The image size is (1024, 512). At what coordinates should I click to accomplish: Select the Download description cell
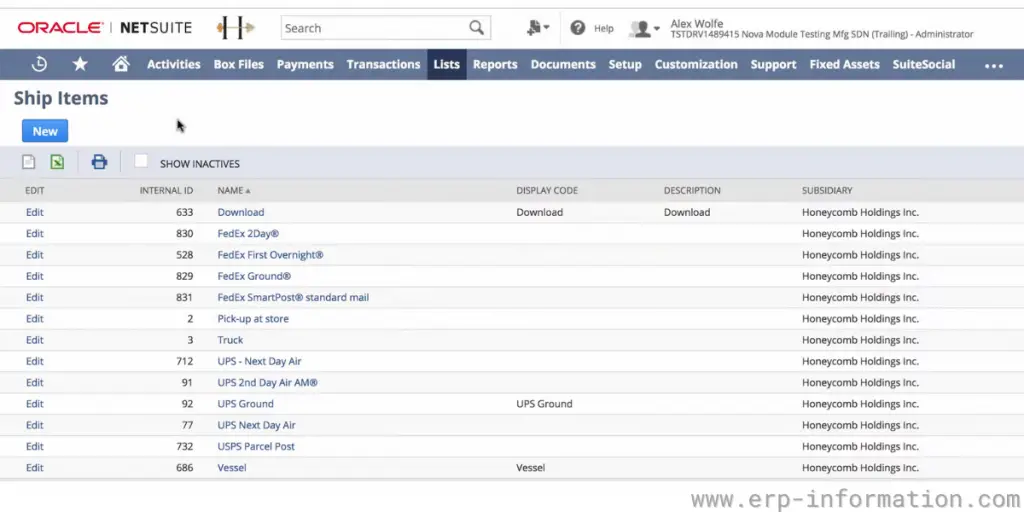click(687, 212)
